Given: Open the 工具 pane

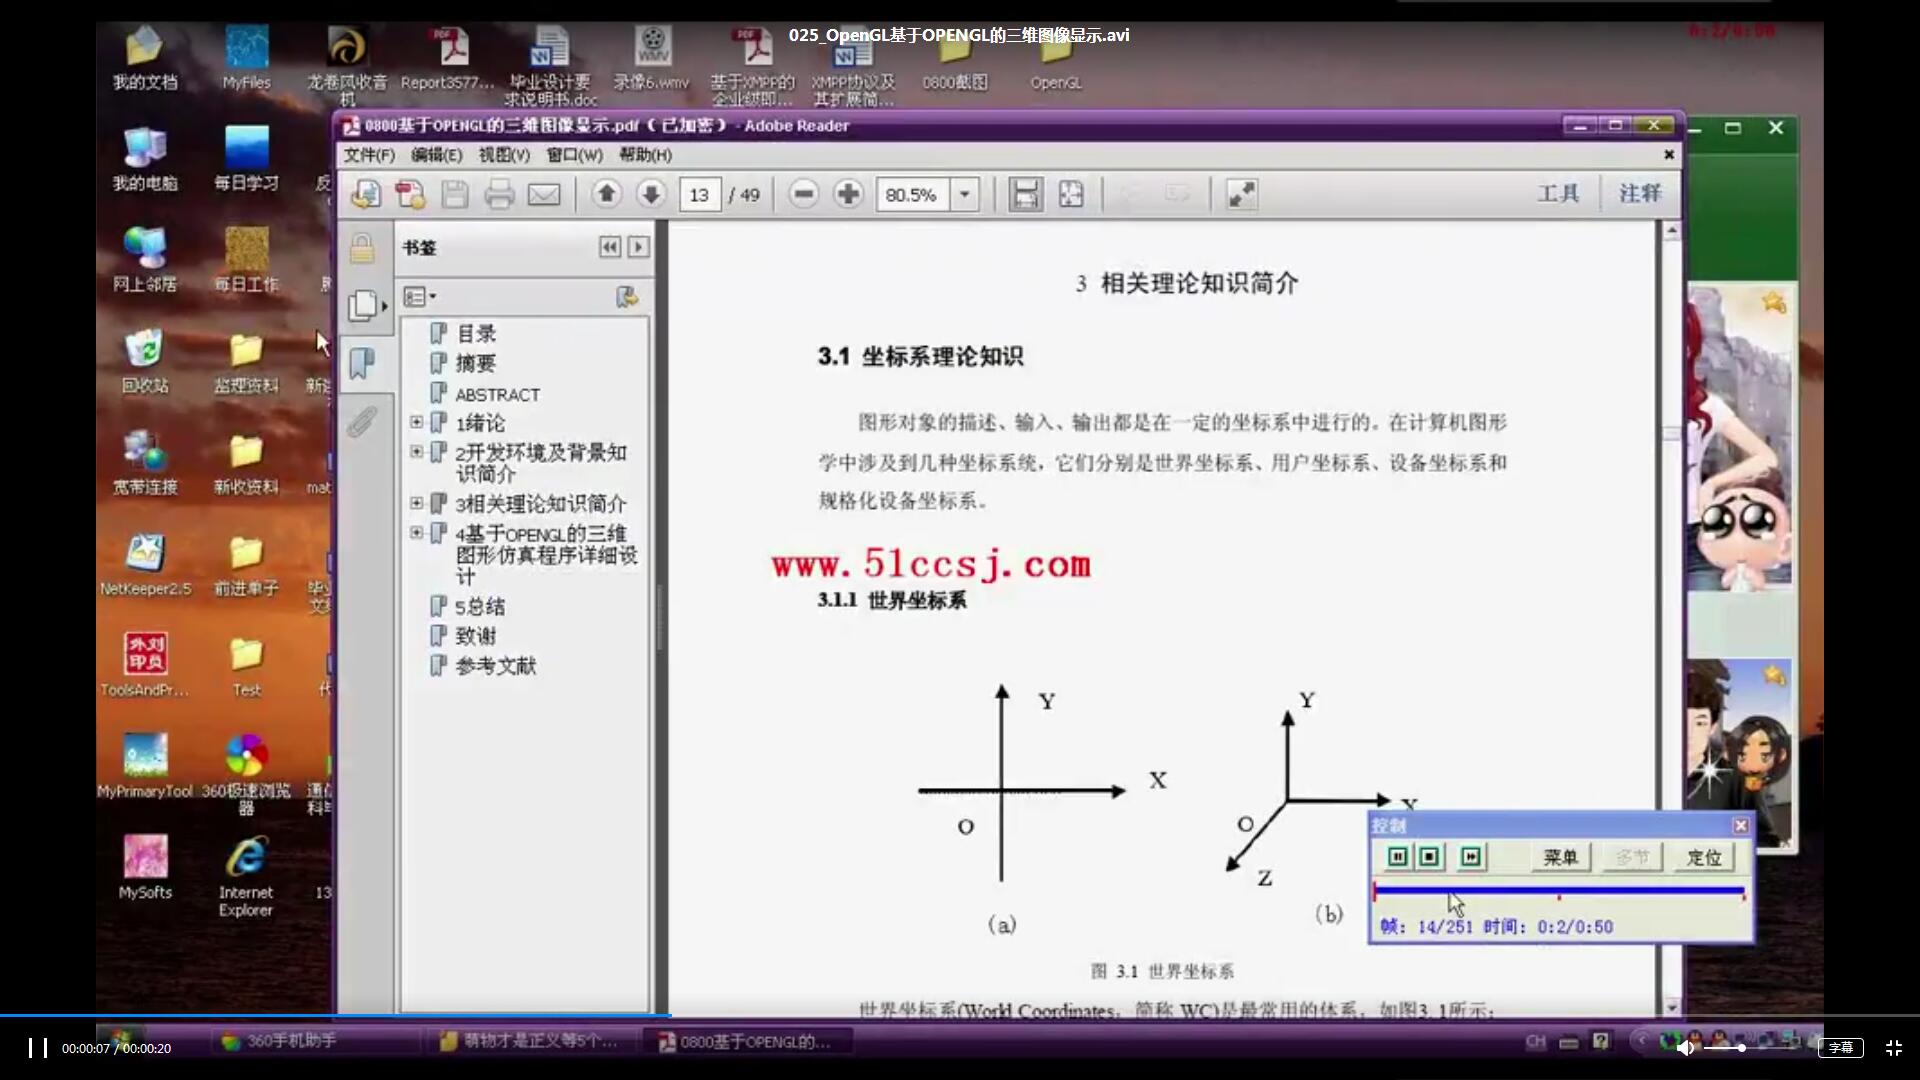Looking at the screenshot, I should [x=1558, y=193].
